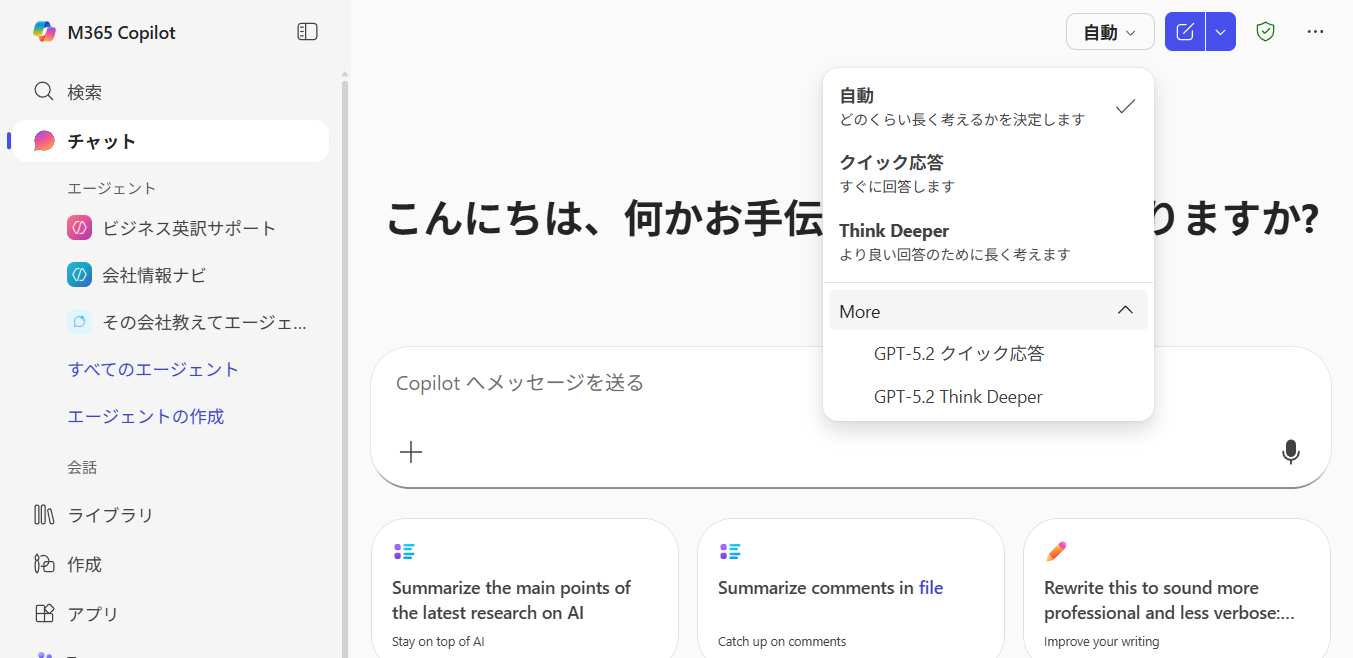Viewport: 1353px width, 658px height.
Task: Open 会社情報ナビ agent
Action: click(153, 275)
